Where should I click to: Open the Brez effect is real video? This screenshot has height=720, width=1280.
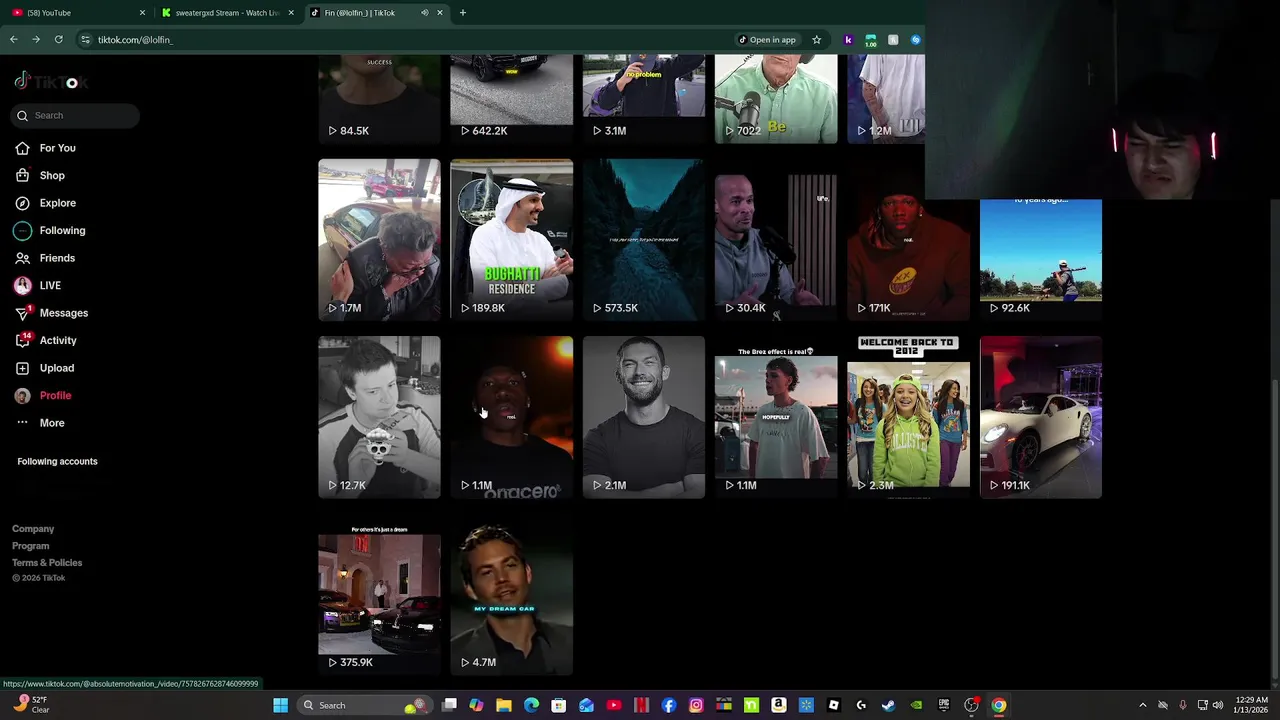coord(776,417)
